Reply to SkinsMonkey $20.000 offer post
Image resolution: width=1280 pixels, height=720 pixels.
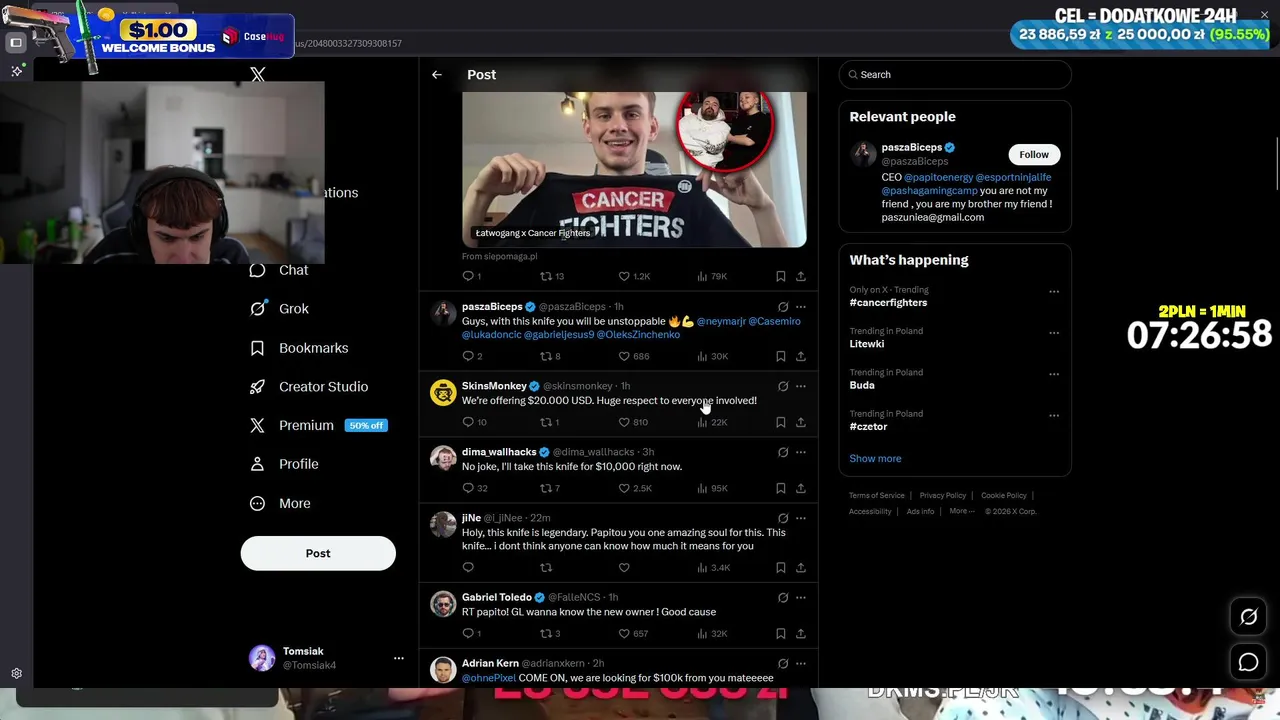[468, 422]
